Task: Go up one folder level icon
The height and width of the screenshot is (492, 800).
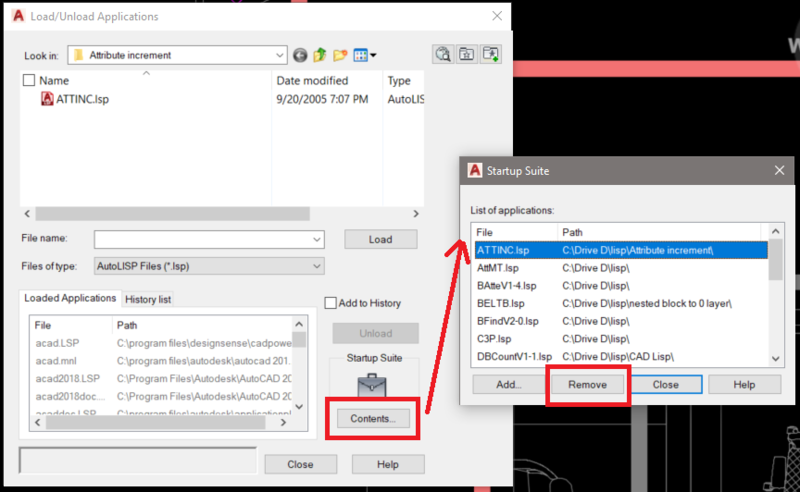Action: 320,55
